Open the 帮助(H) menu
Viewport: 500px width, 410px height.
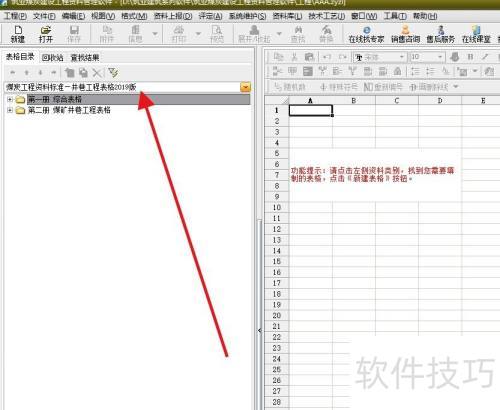(425, 16)
